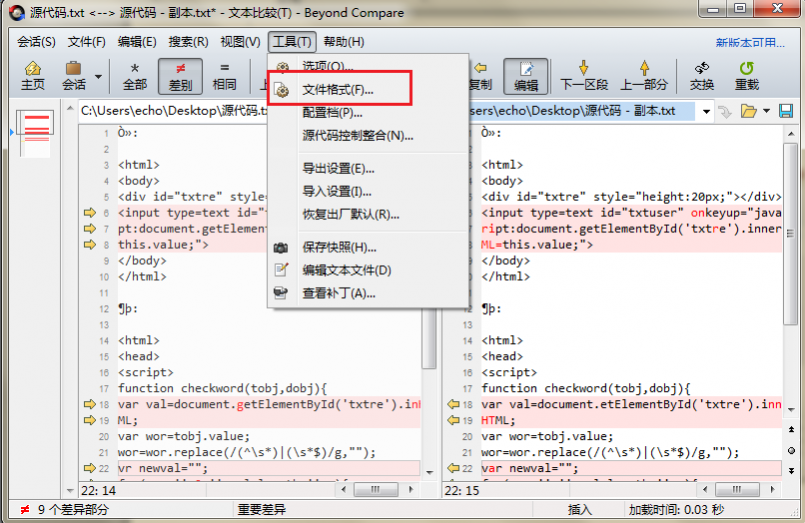Click the open folder icon on right pane
The height and width of the screenshot is (523, 805).
pos(748,111)
